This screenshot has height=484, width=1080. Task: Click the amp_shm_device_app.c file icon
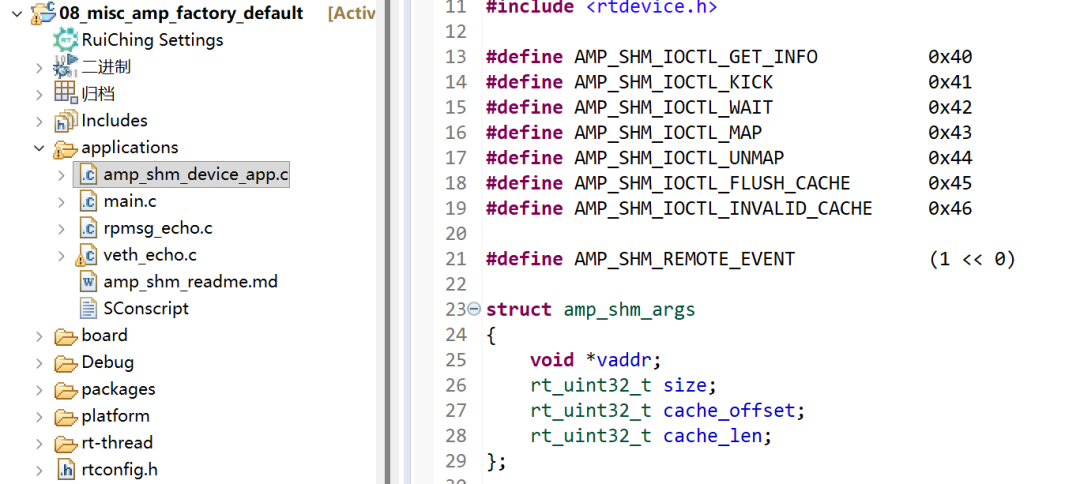[88, 175]
